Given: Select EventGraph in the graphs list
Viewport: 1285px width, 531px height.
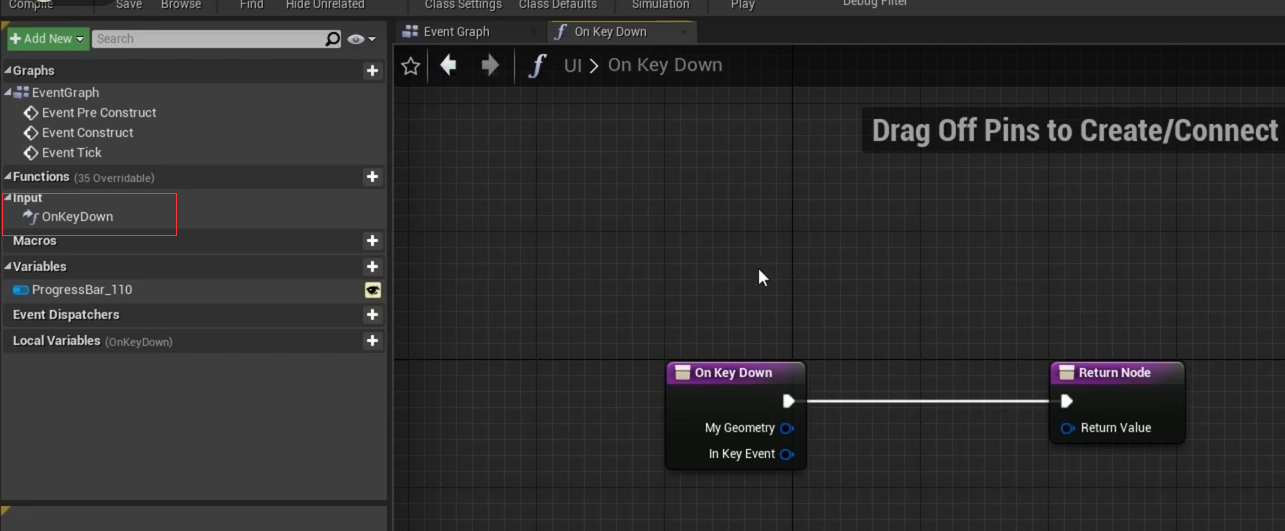Looking at the screenshot, I should tap(65, 93).
